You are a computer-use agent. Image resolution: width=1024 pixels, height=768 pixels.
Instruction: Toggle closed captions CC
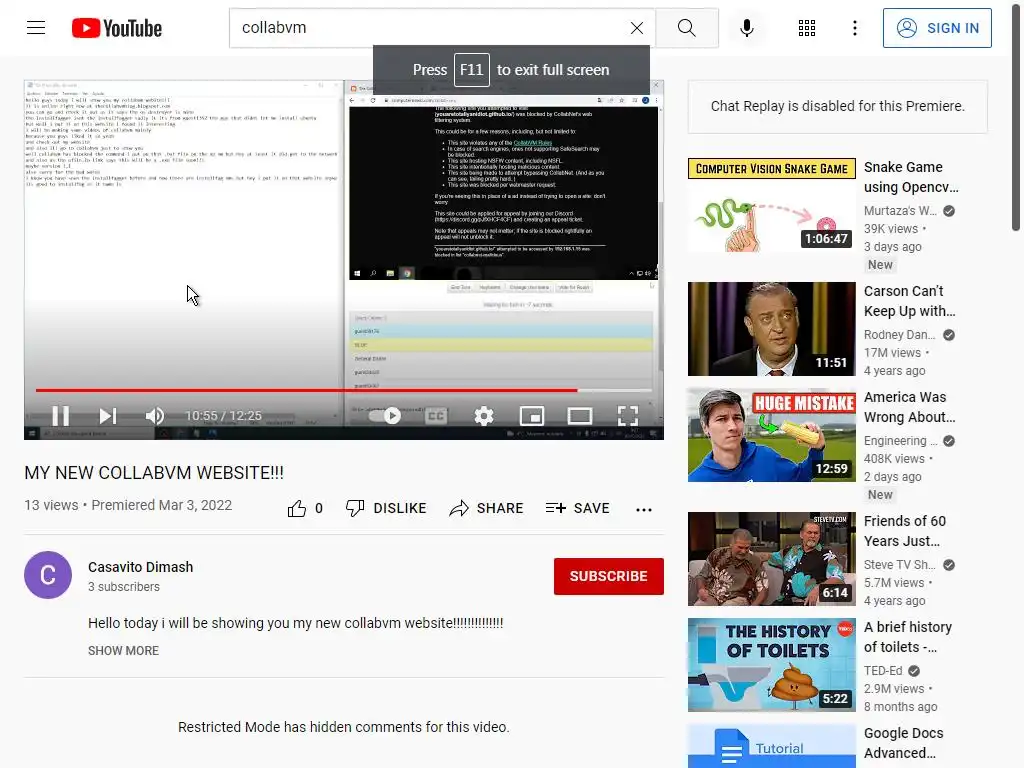436,416
